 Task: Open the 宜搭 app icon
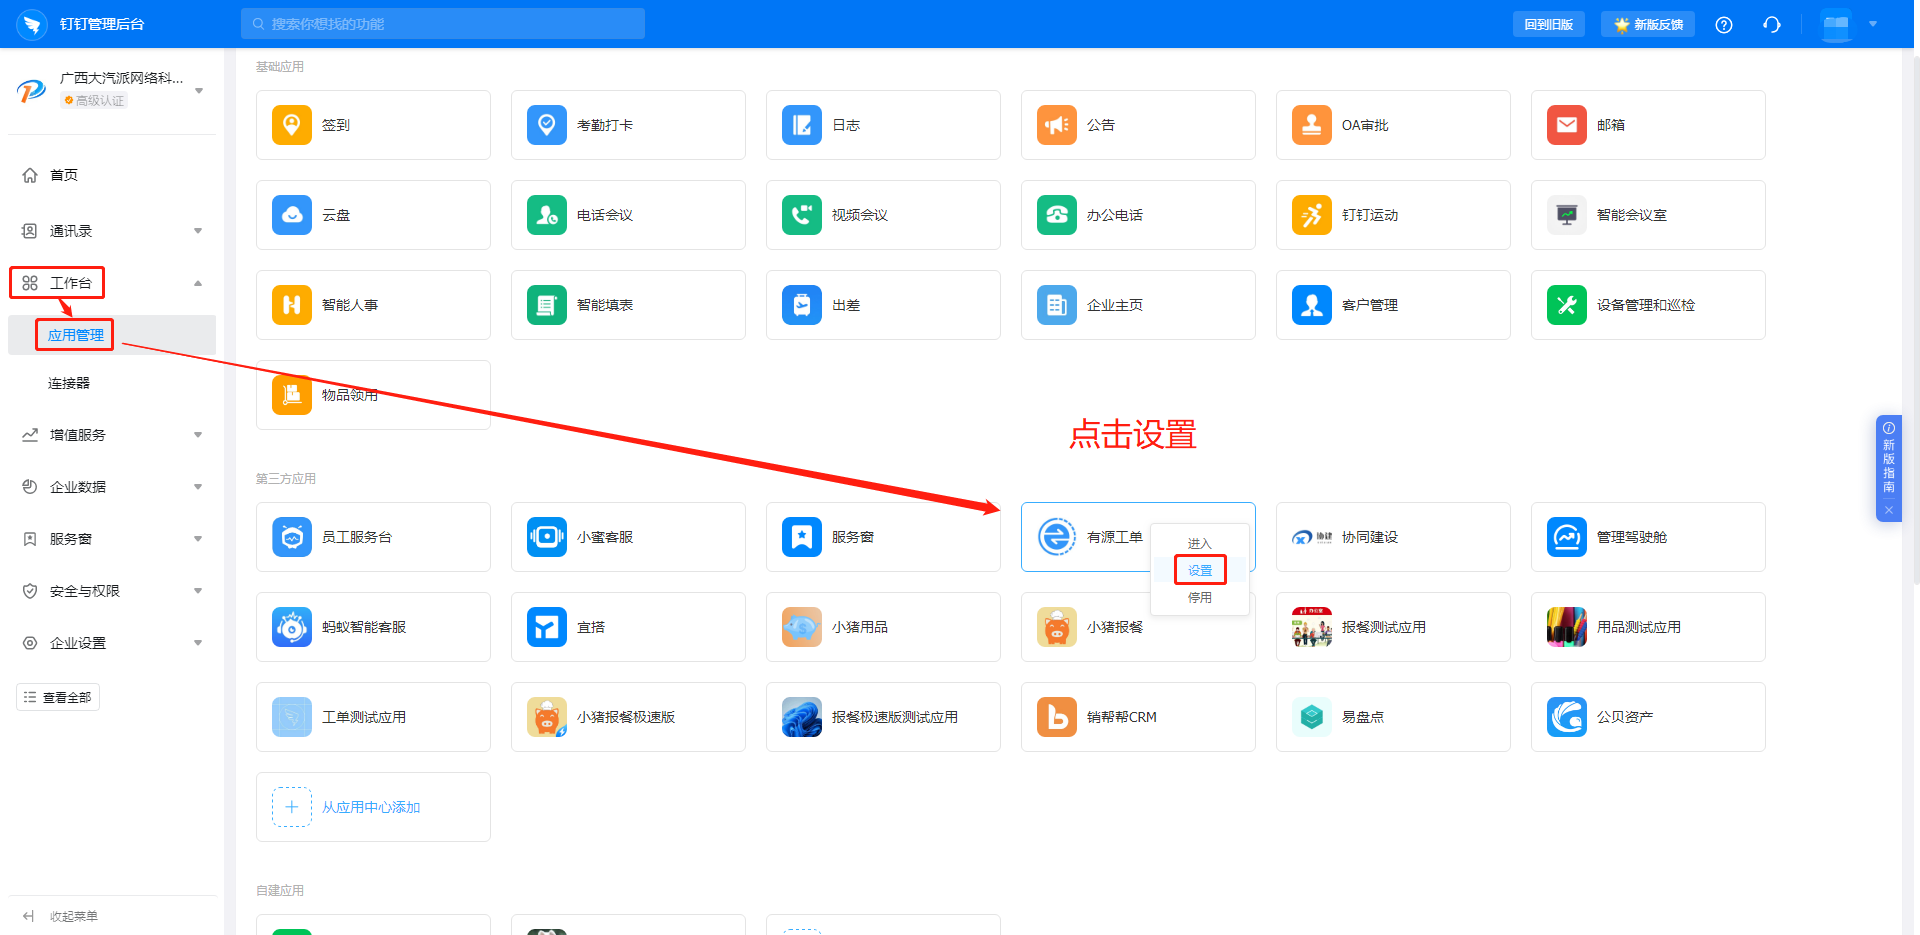[547, 627]
